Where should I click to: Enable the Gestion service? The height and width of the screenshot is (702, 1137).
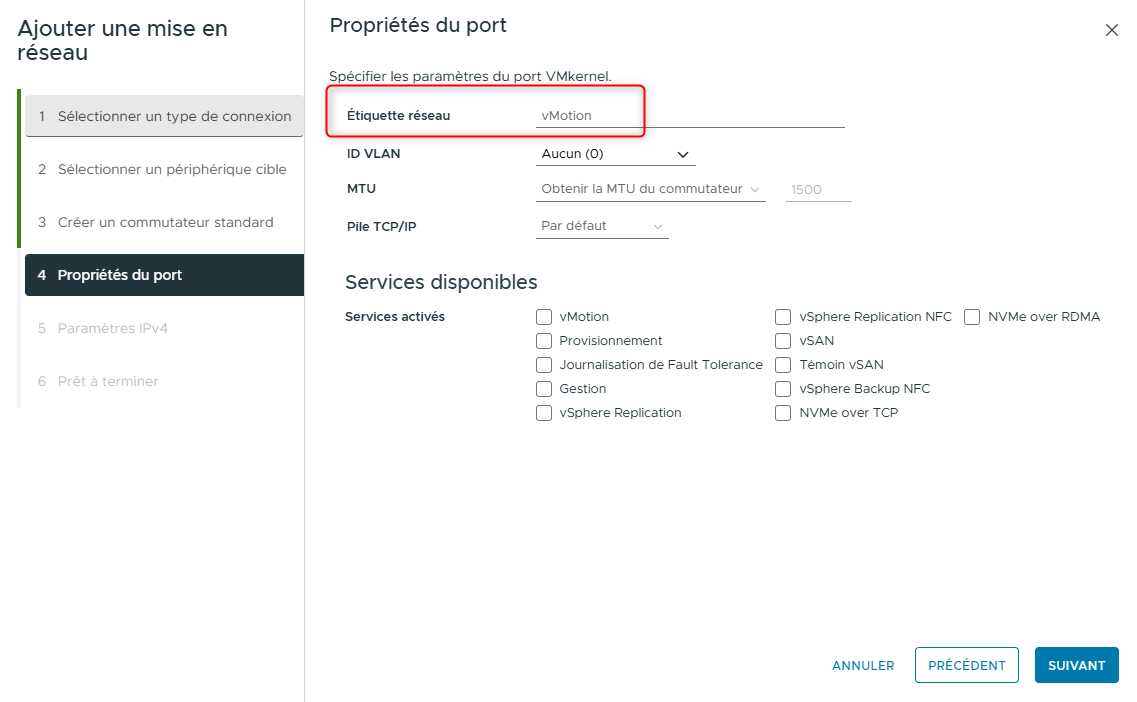(544, 388)
